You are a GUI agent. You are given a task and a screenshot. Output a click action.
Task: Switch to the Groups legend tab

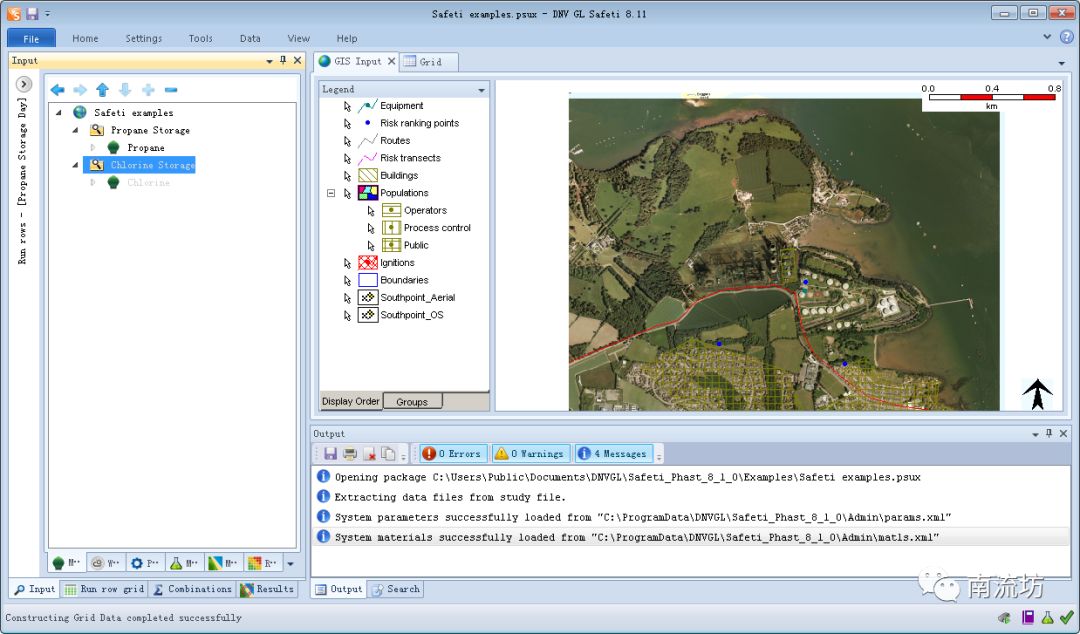(x=412, y=402)
